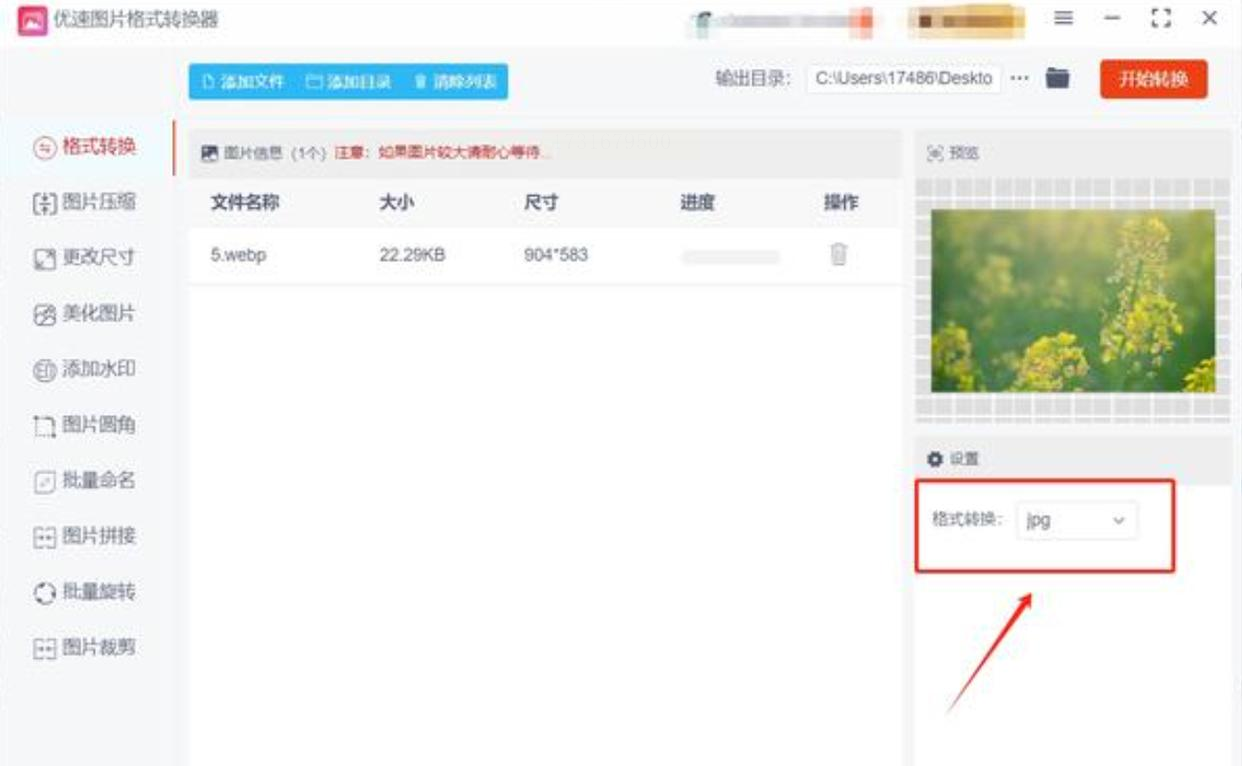Open the jpg format dropdown

(1077, 521)
